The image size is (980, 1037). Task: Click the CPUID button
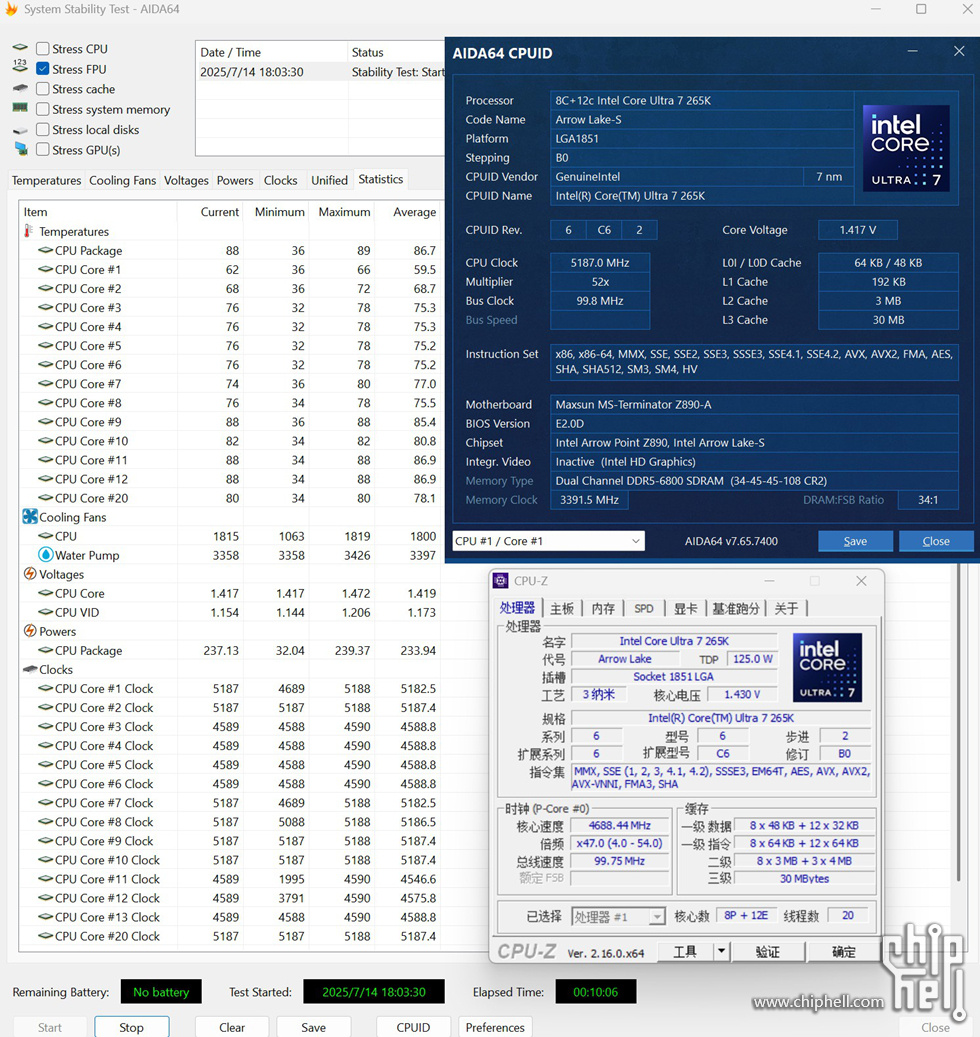coord(413,1027)
